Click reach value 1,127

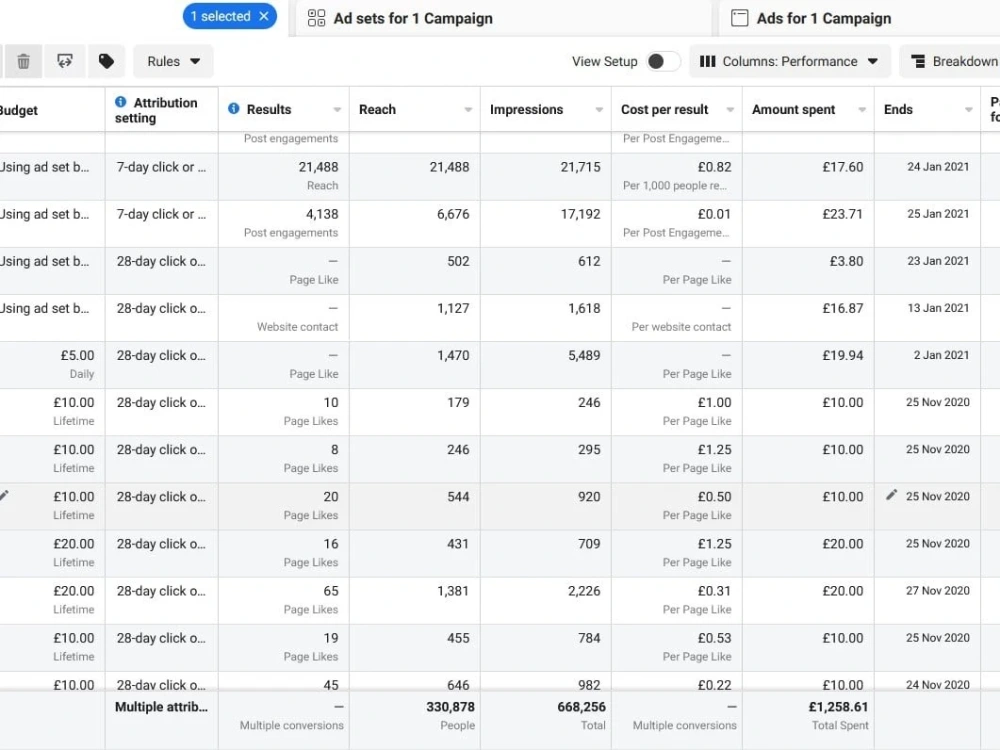pos(453,308)
